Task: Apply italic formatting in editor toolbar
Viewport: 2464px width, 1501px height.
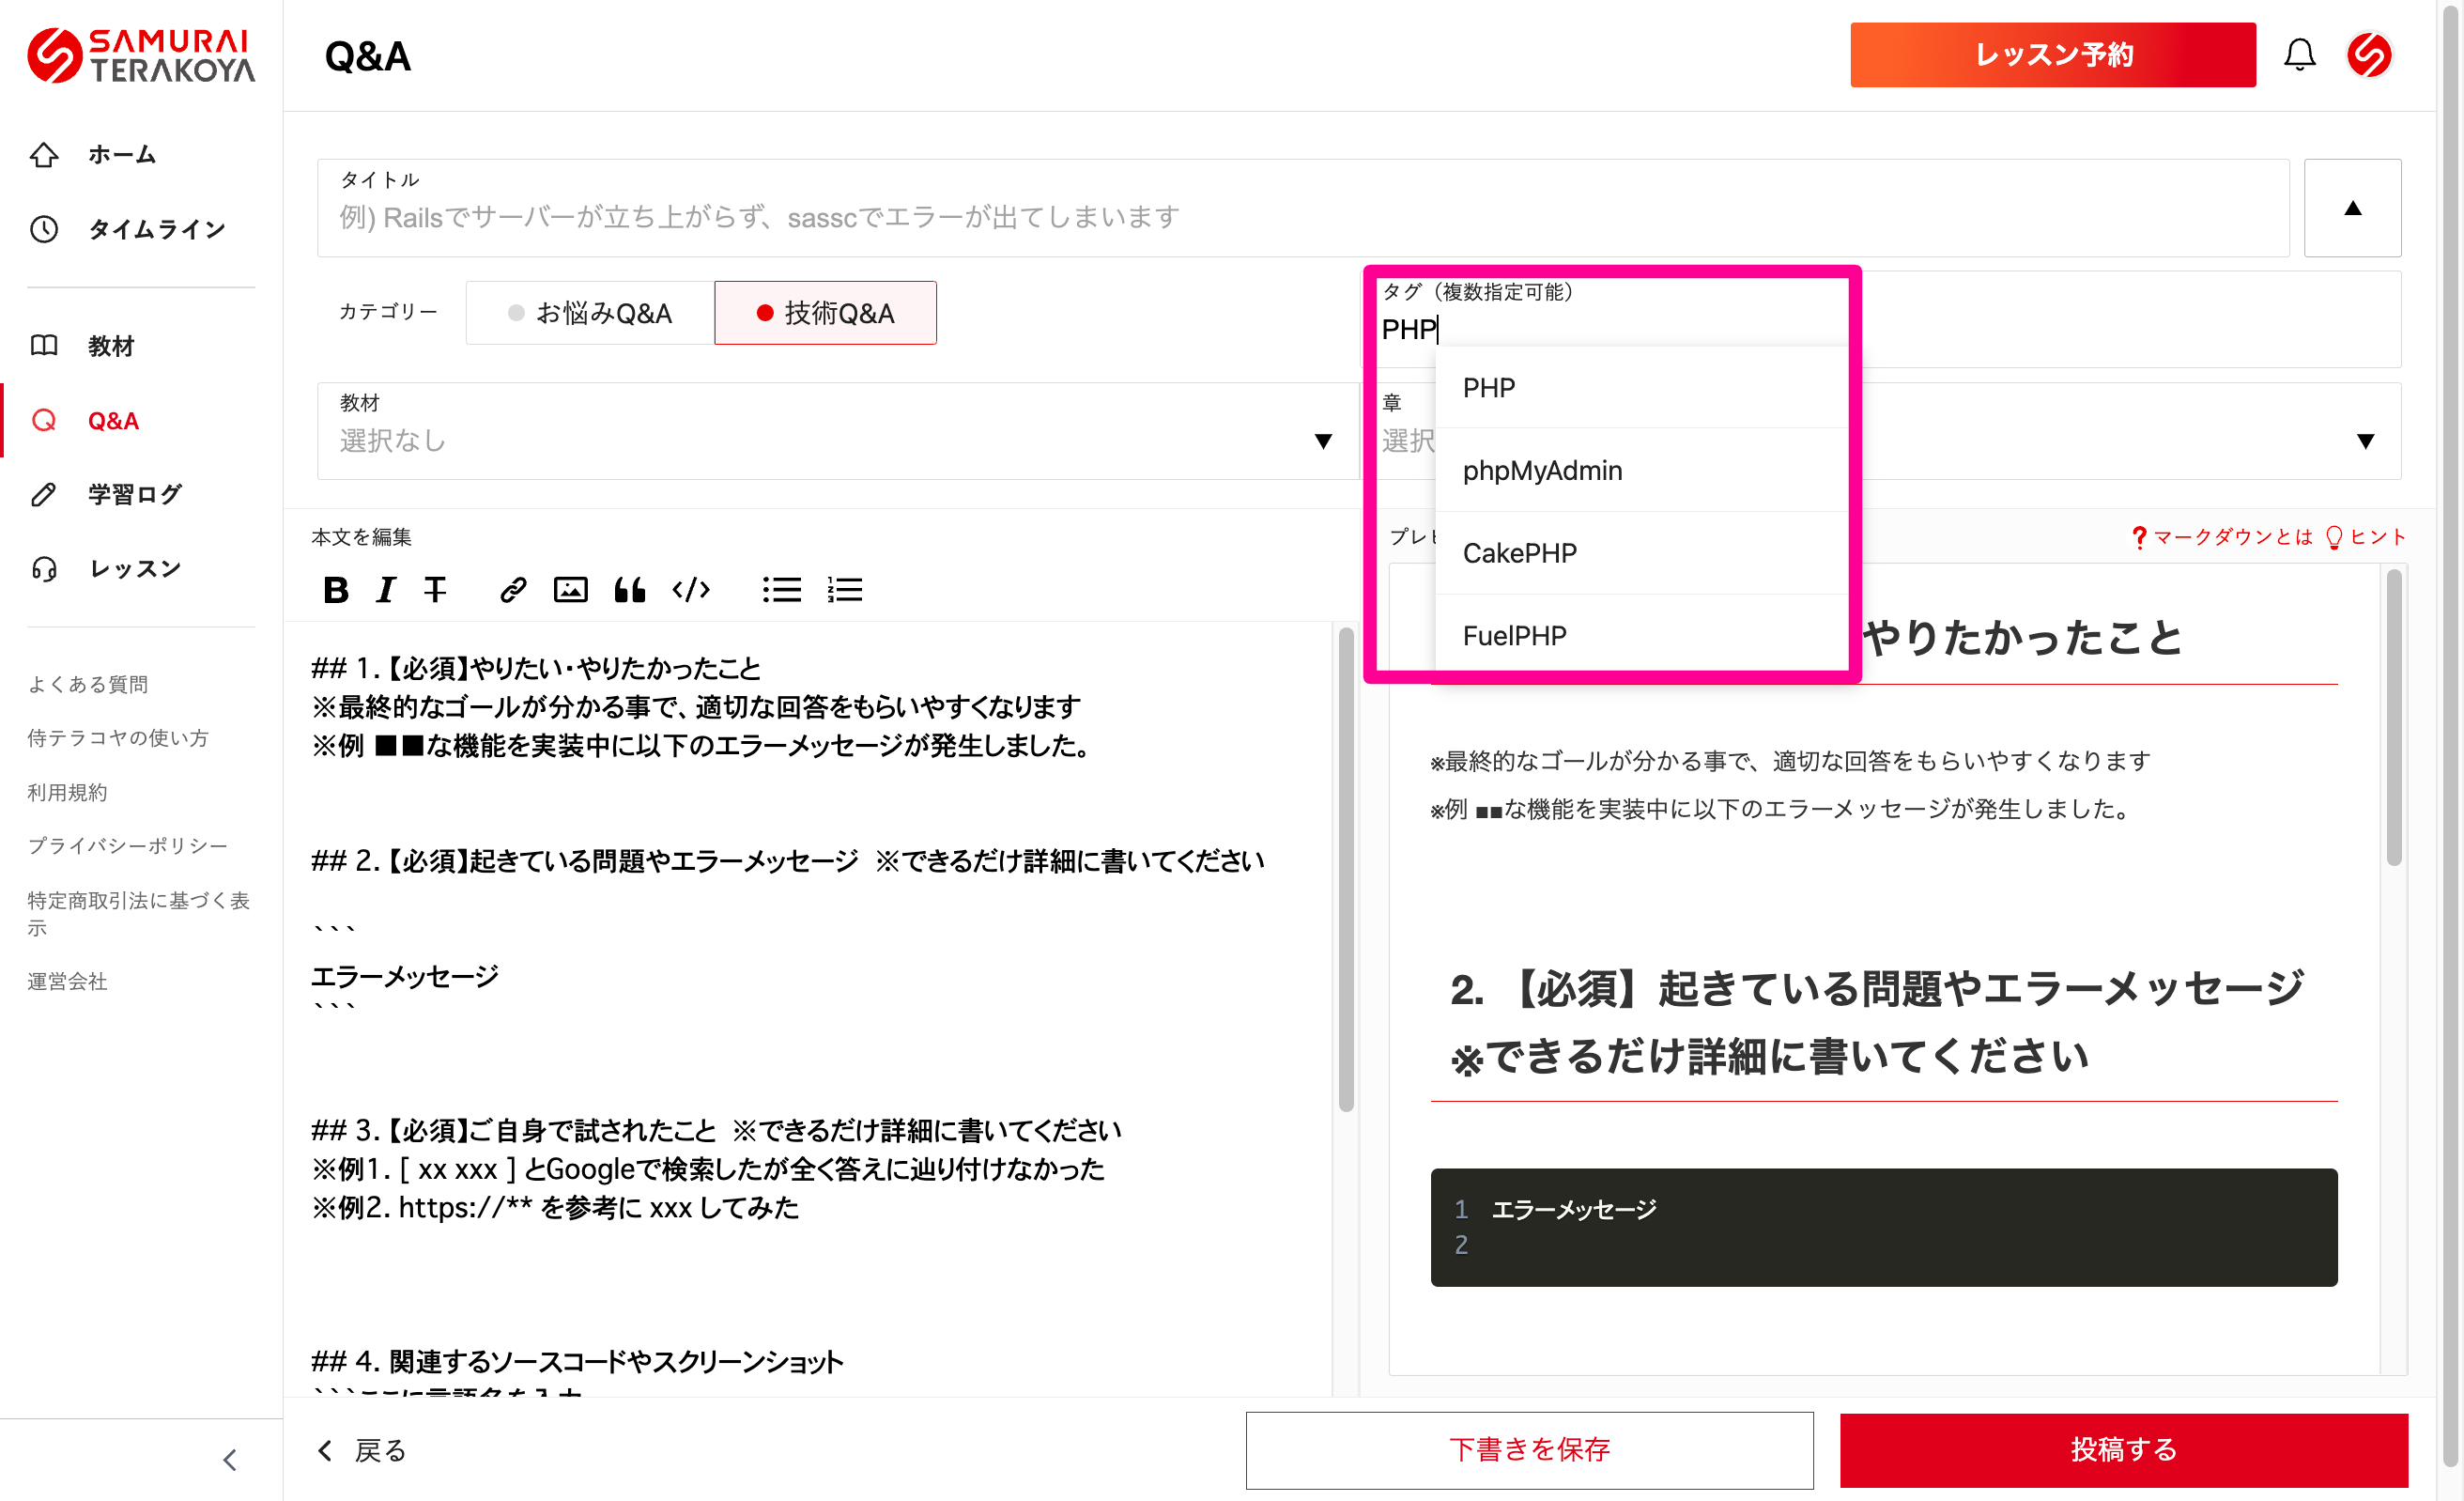Action: 386,590
